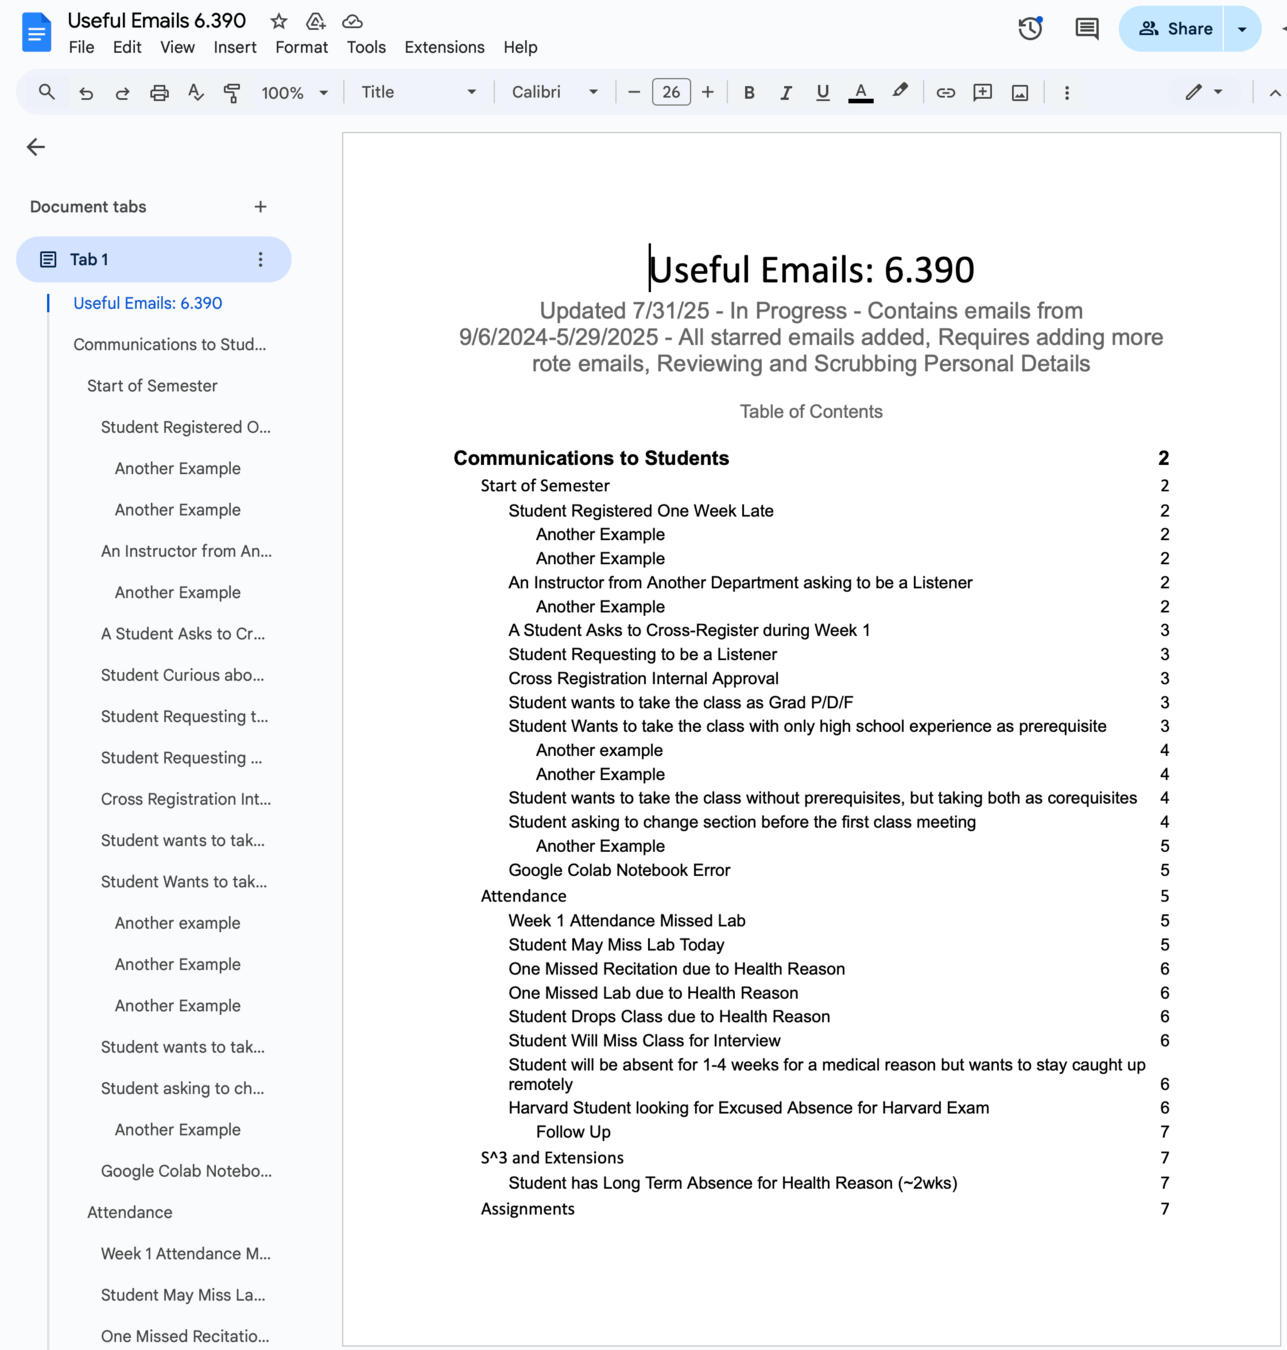Open more toolbar options

coord(1067,93)
